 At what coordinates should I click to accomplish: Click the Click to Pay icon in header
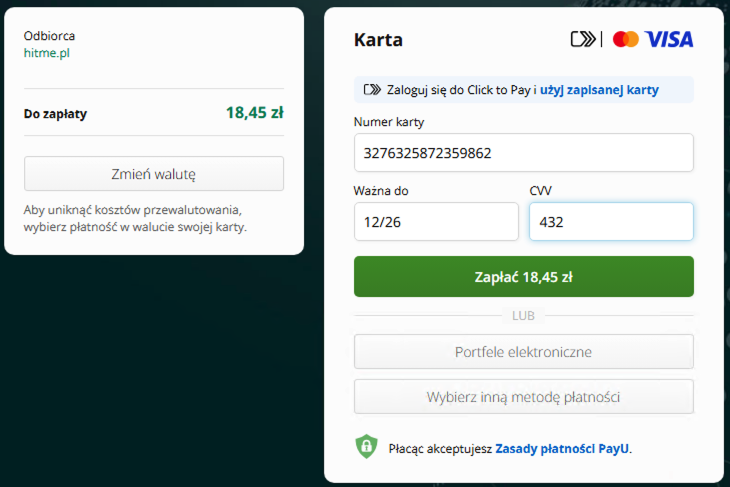(582, 39)
